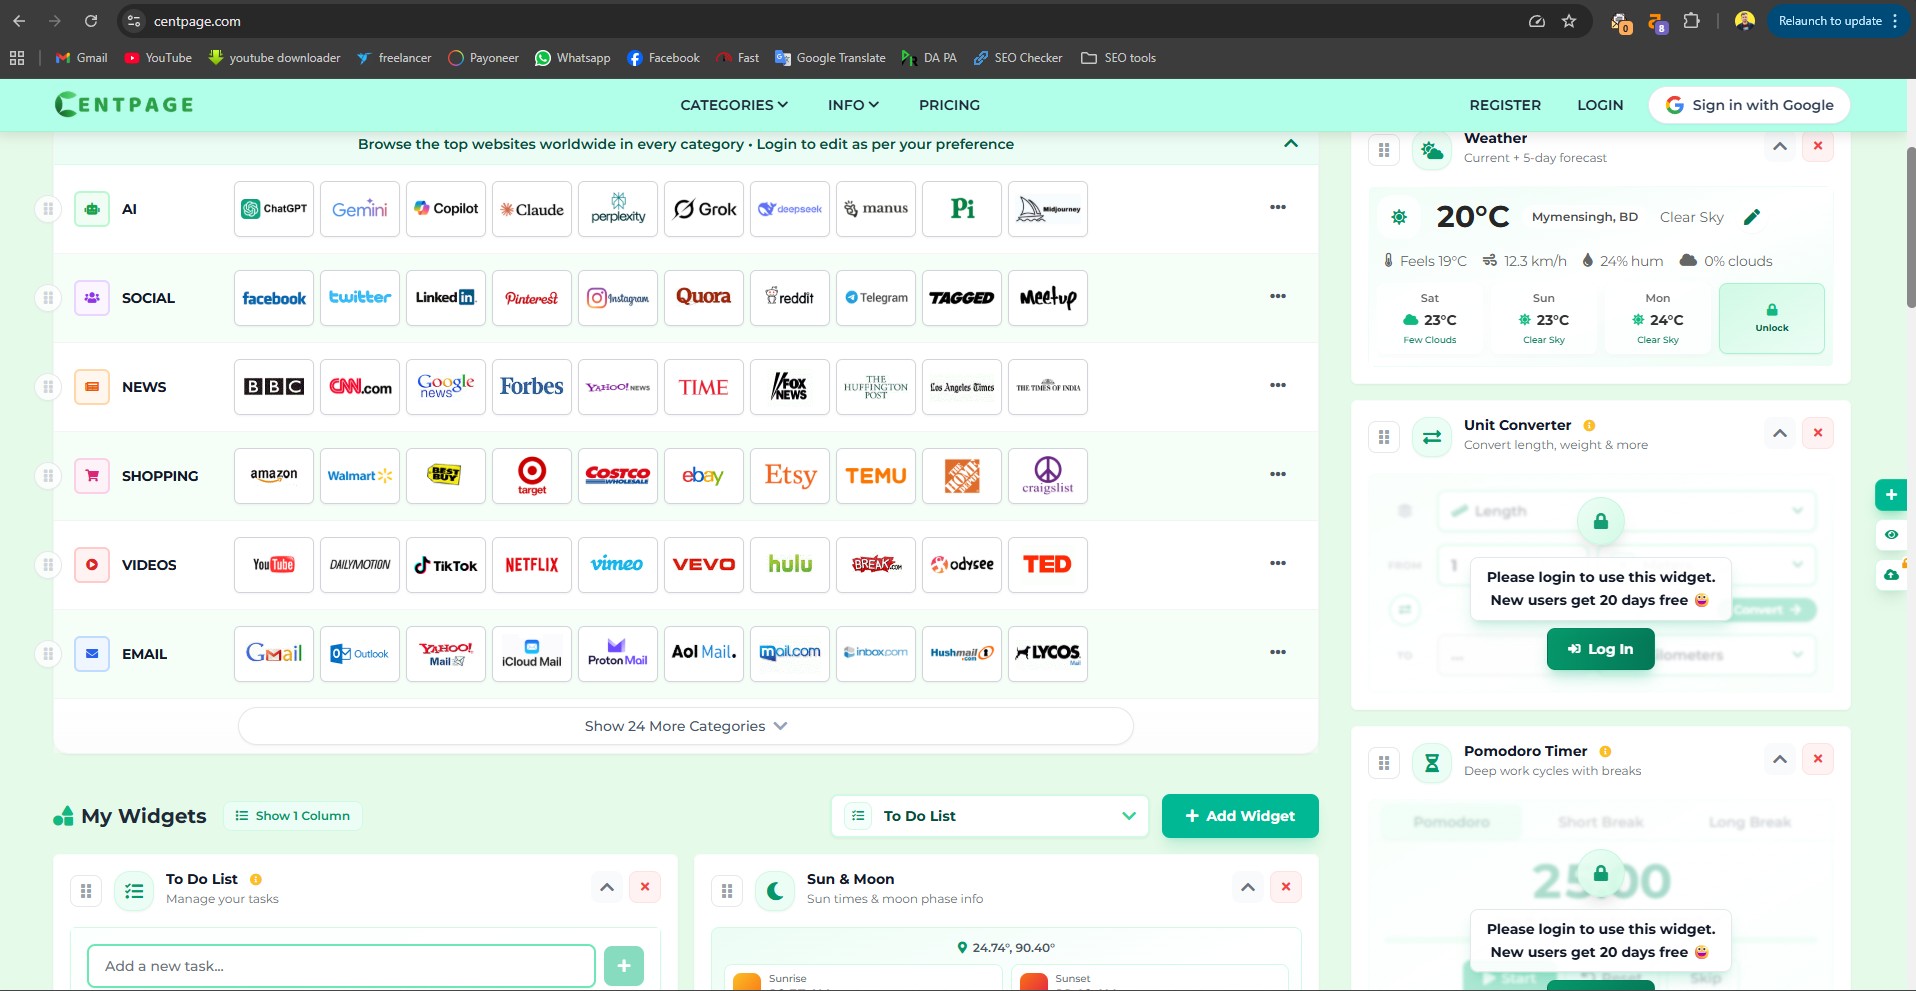Screen dimensions: 1916x991
Task: Sign in with Google
Action: coord(1749,105)
